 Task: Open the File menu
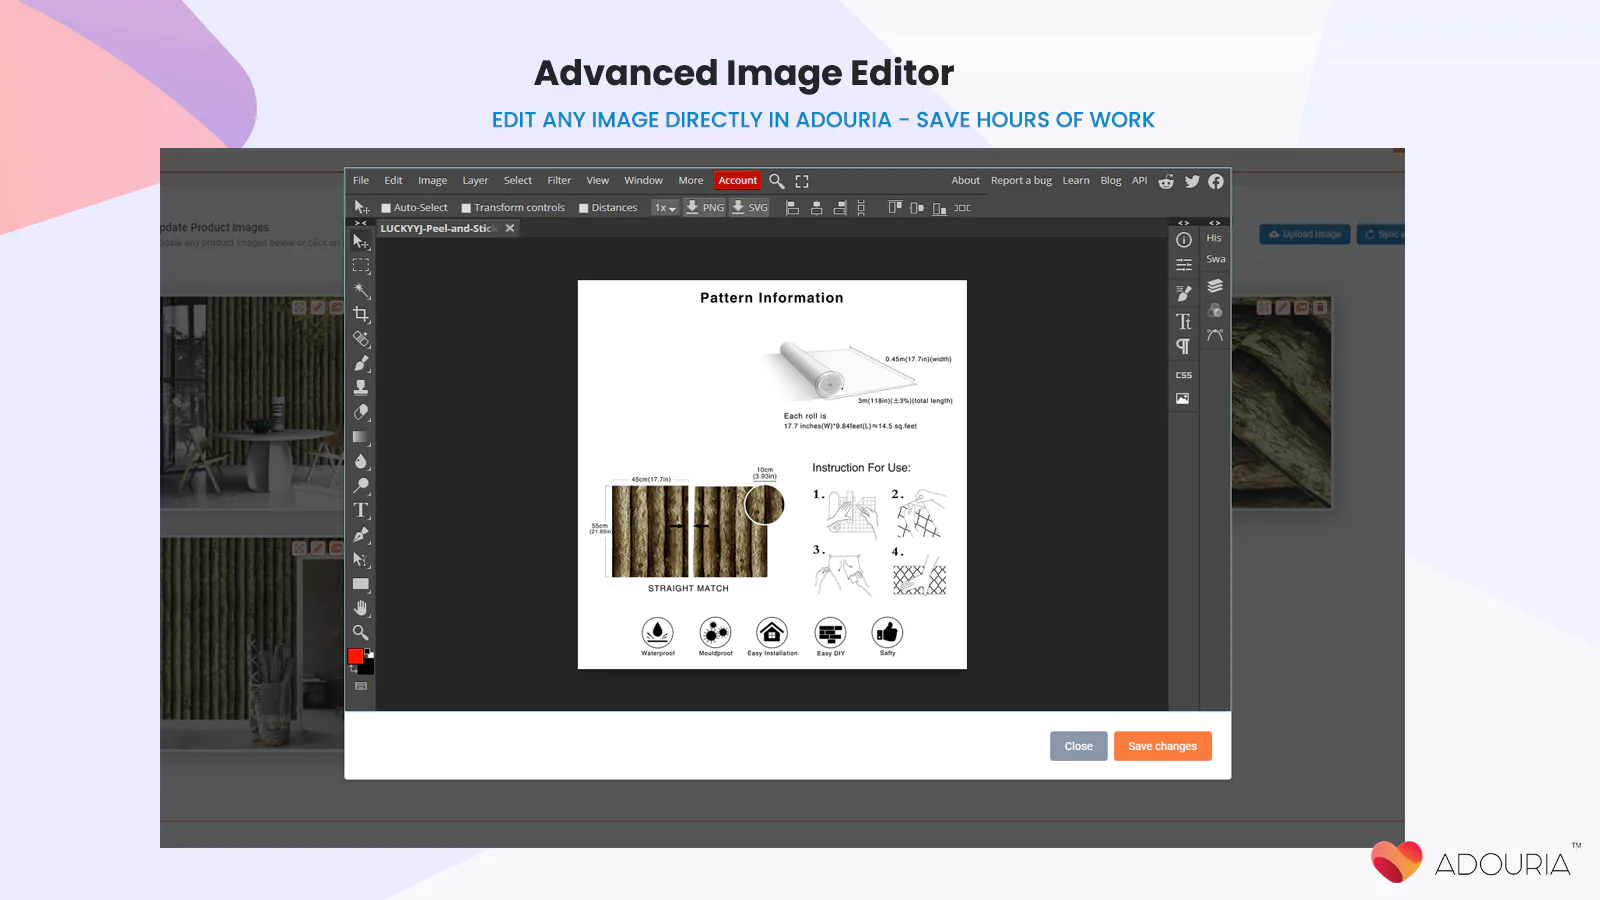[x=361, y=181]
